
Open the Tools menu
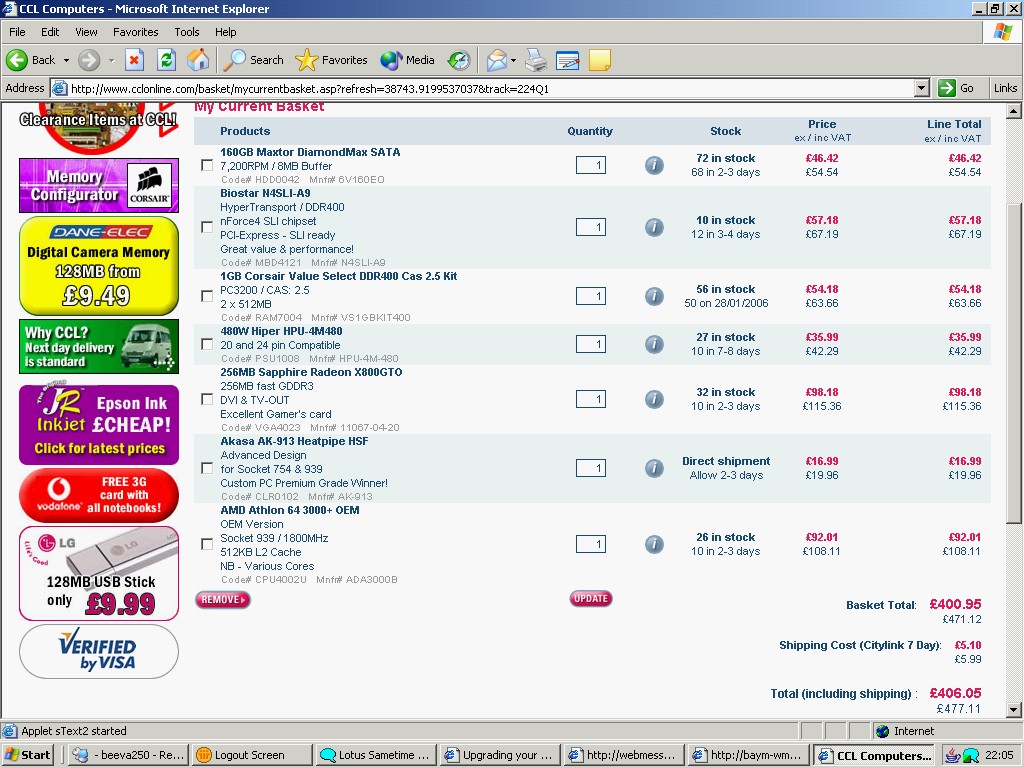pyautogui.click(x=187, y=32)
